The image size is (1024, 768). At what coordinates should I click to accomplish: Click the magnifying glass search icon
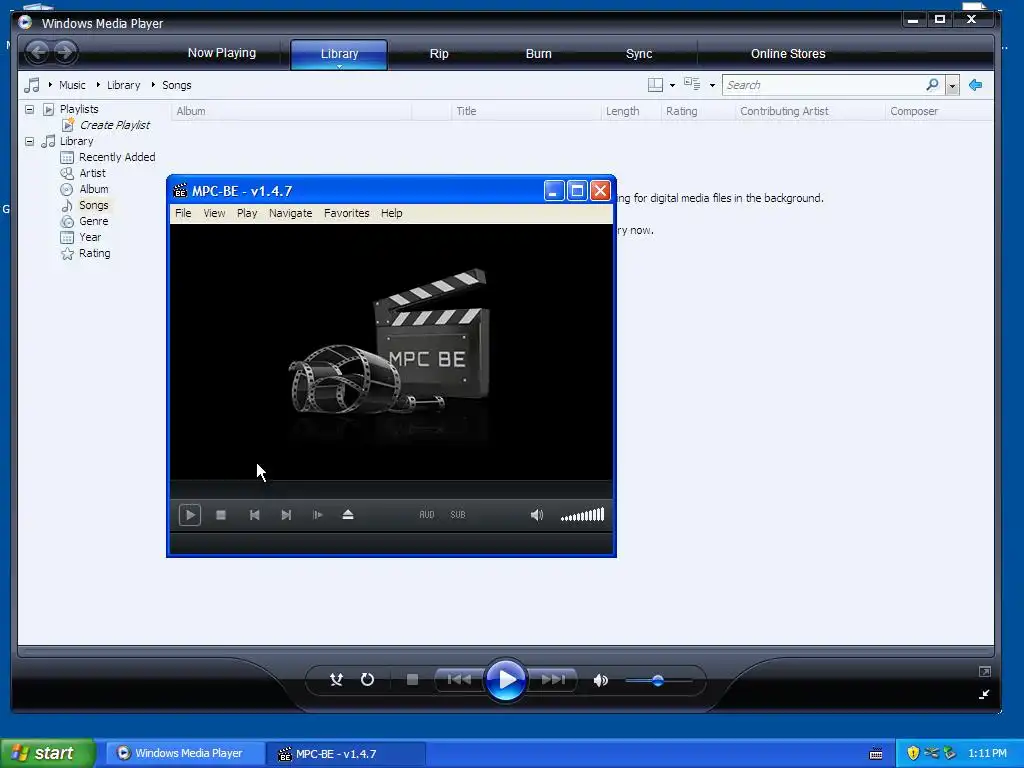tap(932, 84)
